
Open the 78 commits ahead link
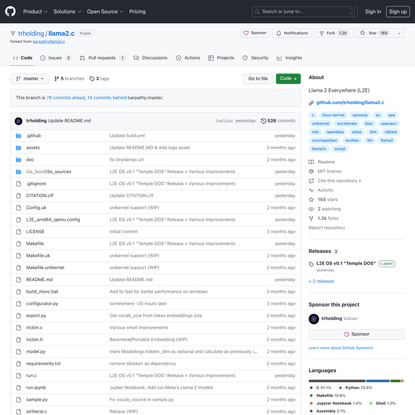coord(66,98)
